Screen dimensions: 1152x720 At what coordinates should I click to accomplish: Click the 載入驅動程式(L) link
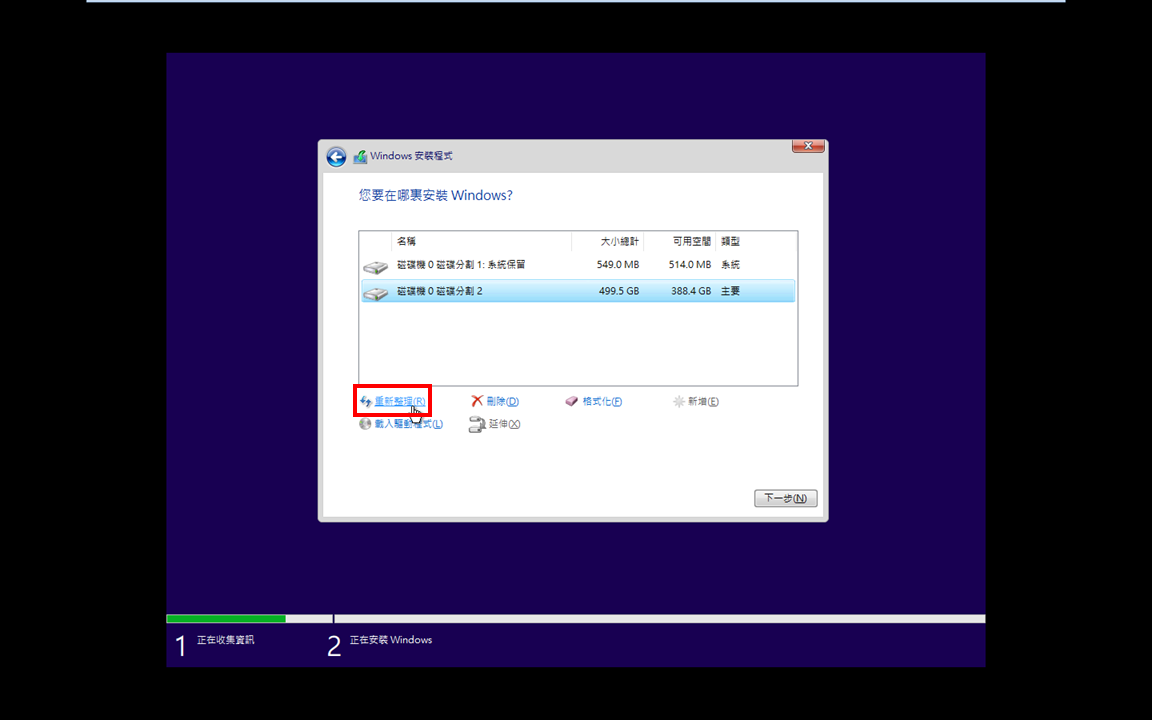[408, 424]
